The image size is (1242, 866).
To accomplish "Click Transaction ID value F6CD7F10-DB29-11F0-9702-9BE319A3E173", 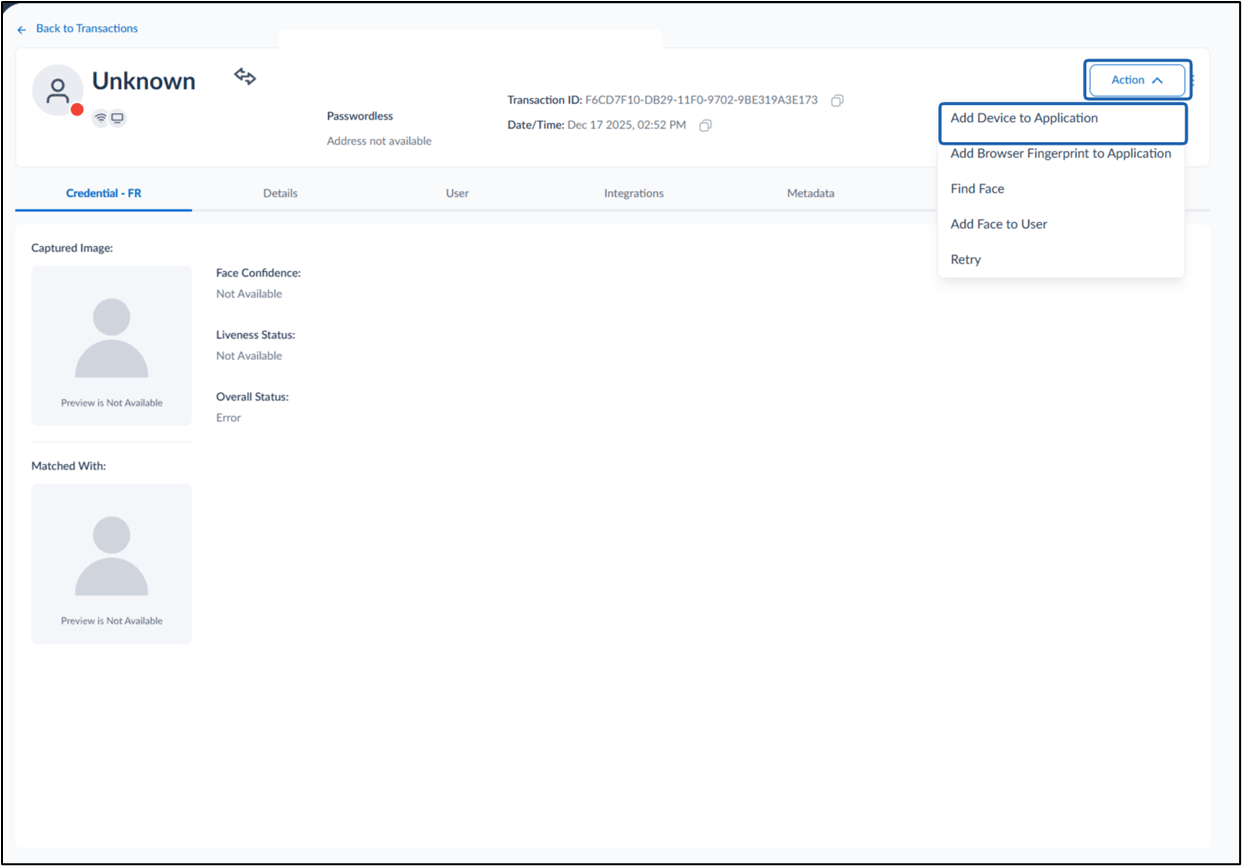I will 701,100.
